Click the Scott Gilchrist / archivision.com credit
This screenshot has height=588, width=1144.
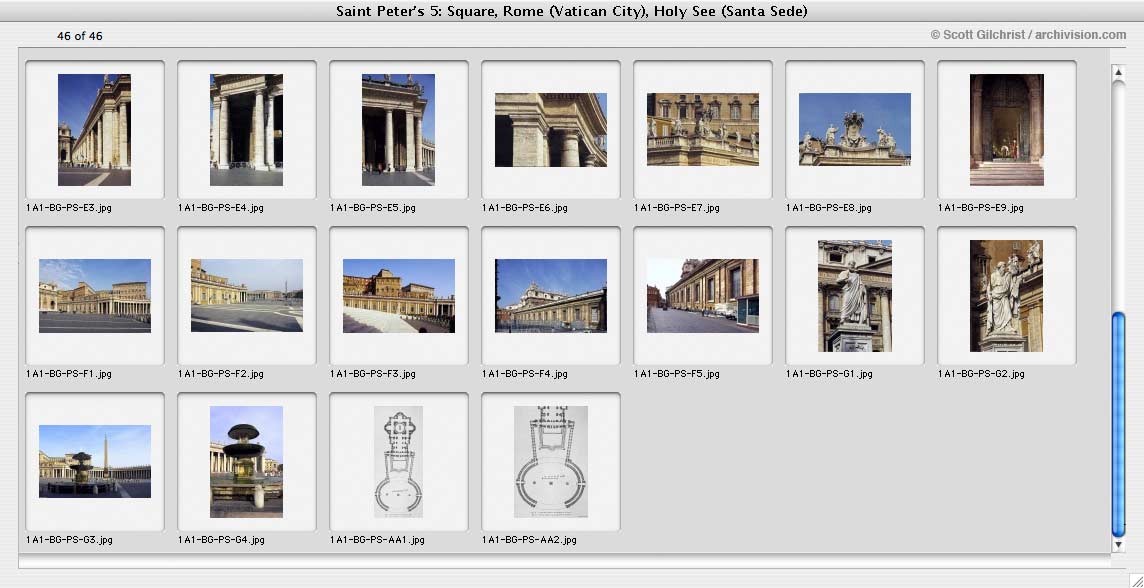coord(1028,35)
